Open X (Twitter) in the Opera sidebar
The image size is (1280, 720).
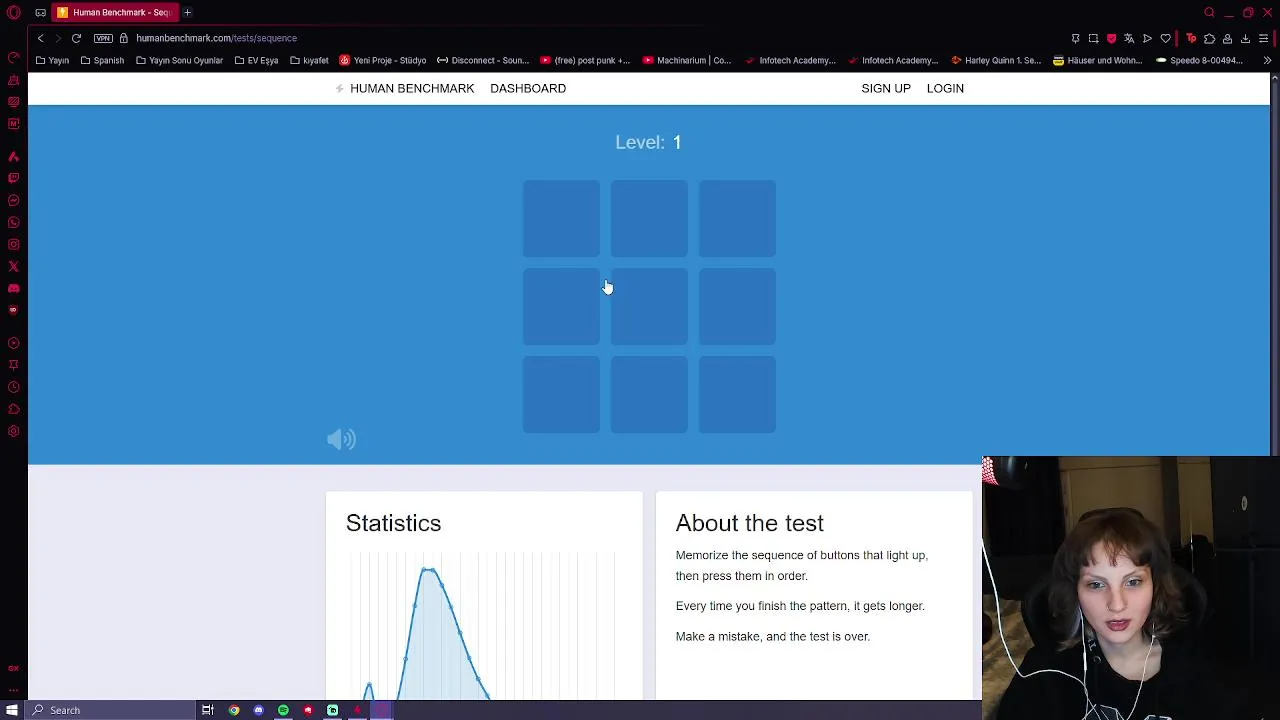13,266
